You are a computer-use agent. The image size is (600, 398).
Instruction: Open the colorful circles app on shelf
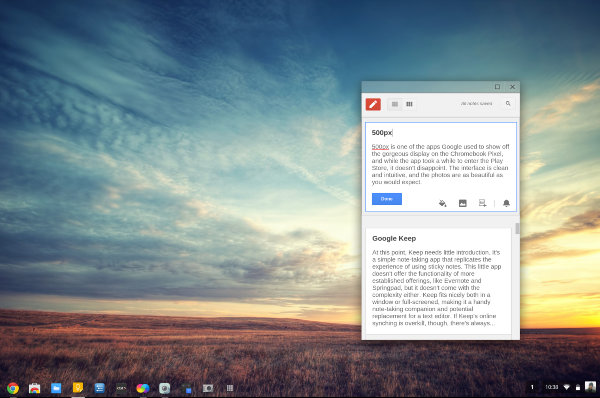tap(143, 388)
